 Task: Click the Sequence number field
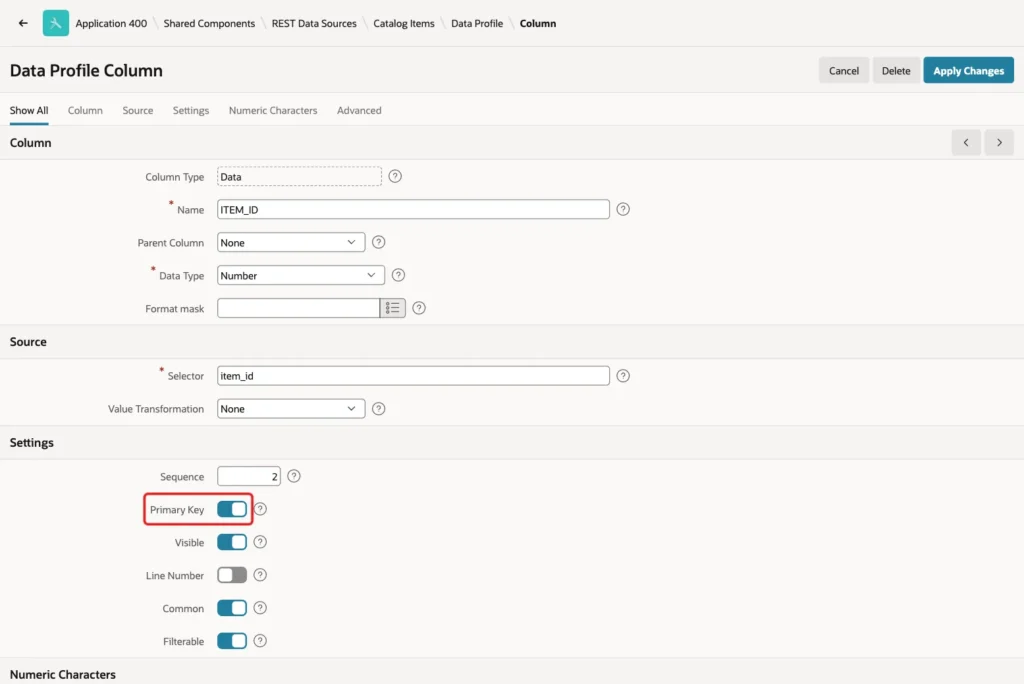tap(249, 476)
